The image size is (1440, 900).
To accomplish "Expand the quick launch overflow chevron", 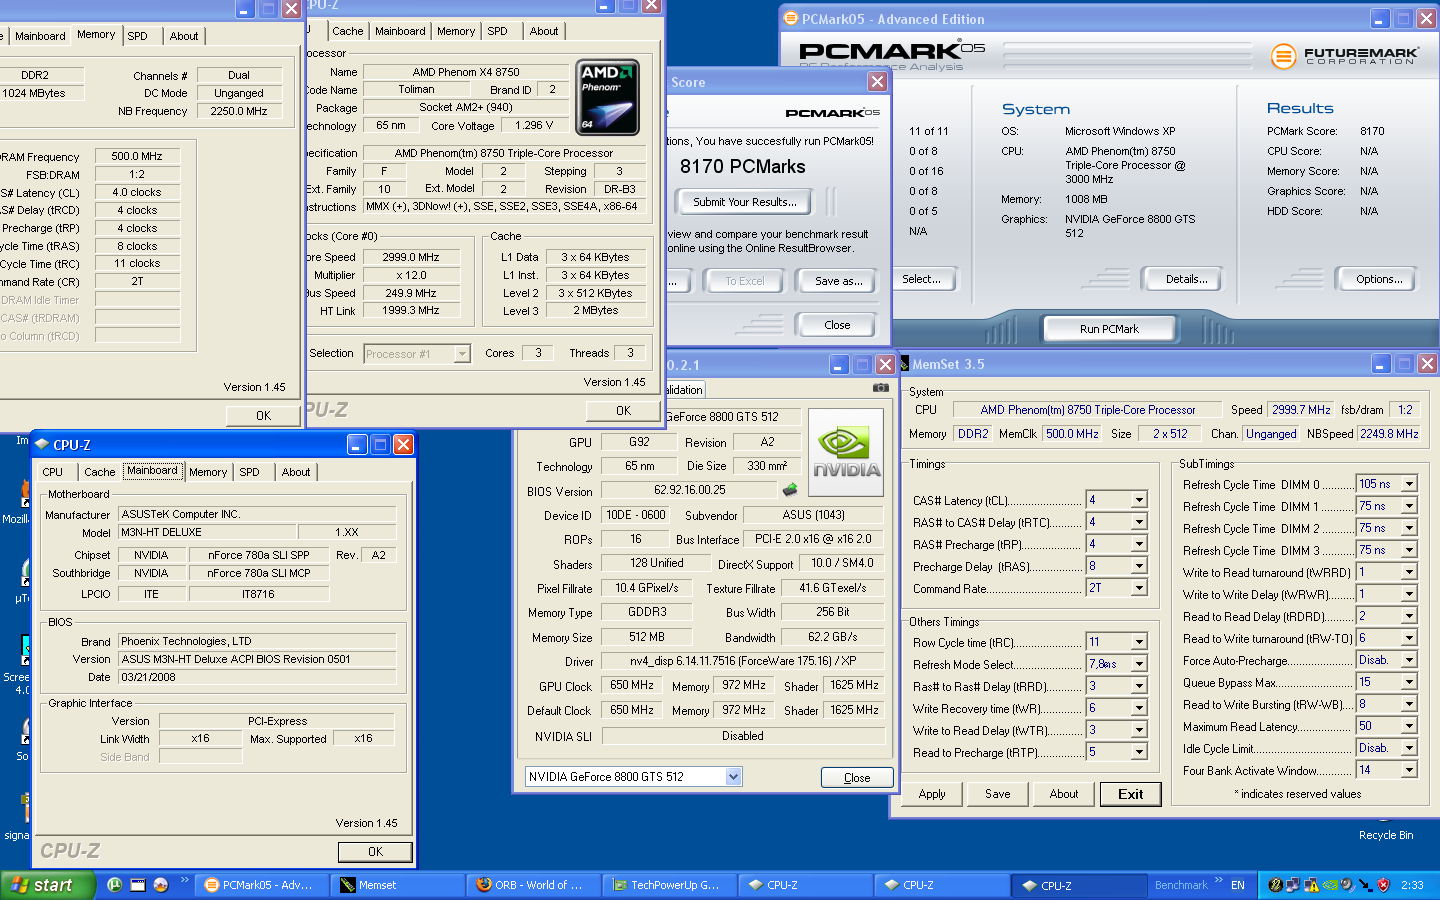I will (185, 880).
